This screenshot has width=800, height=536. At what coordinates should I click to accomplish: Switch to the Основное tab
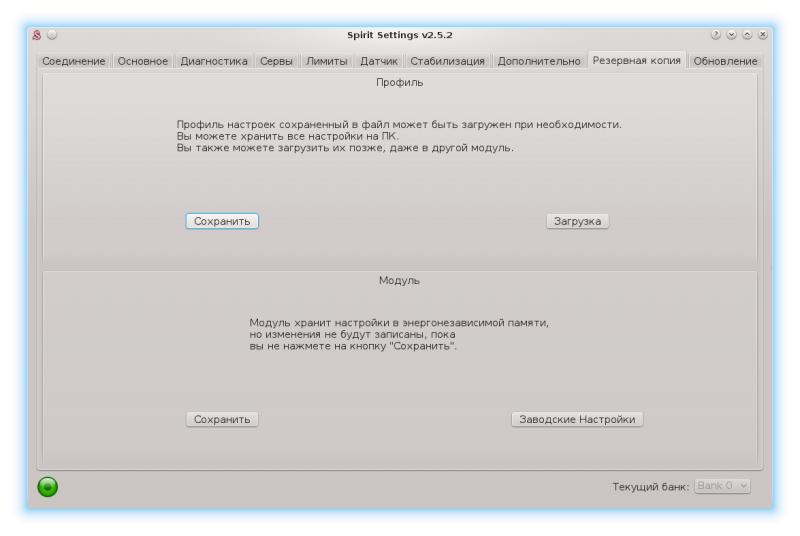tap(142, 61)
